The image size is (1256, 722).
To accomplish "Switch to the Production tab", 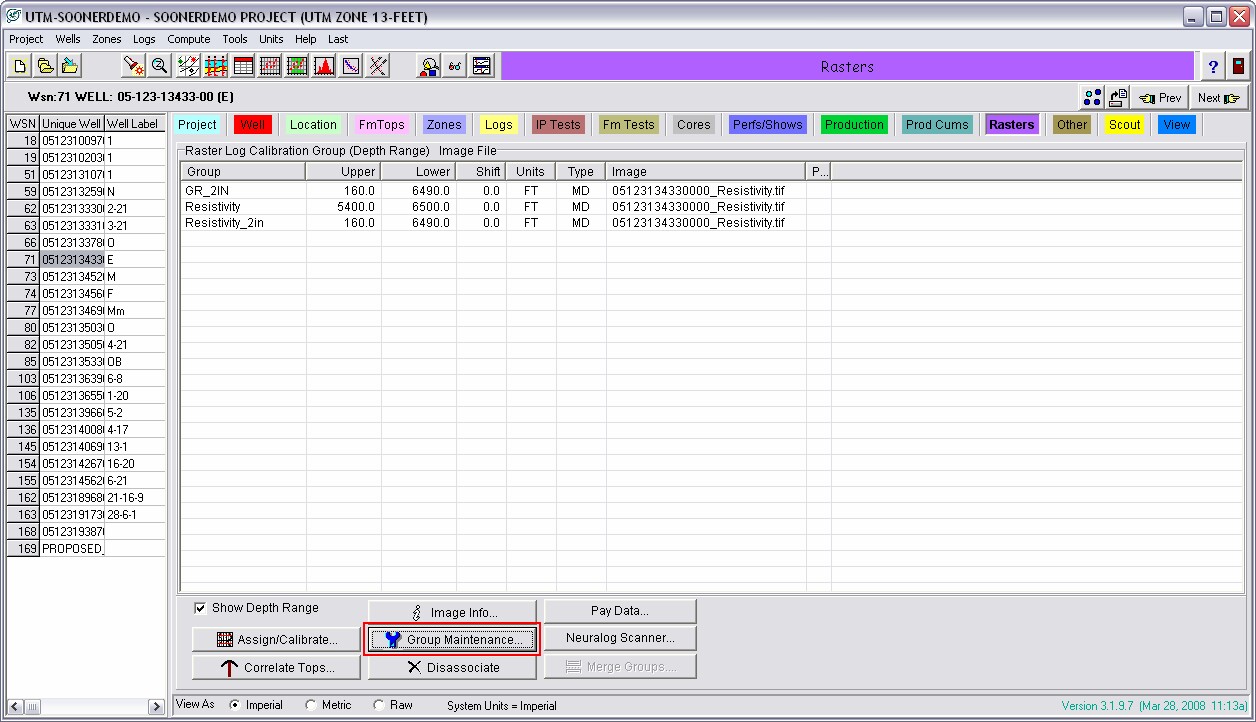I will click(x=853, y=125).
